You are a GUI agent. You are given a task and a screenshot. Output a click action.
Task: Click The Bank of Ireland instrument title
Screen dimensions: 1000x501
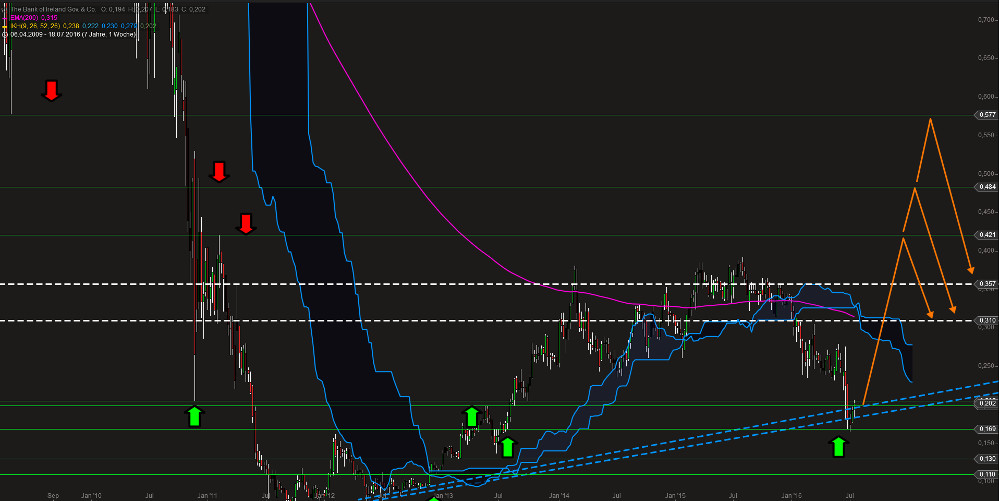(x=53, y=10)
